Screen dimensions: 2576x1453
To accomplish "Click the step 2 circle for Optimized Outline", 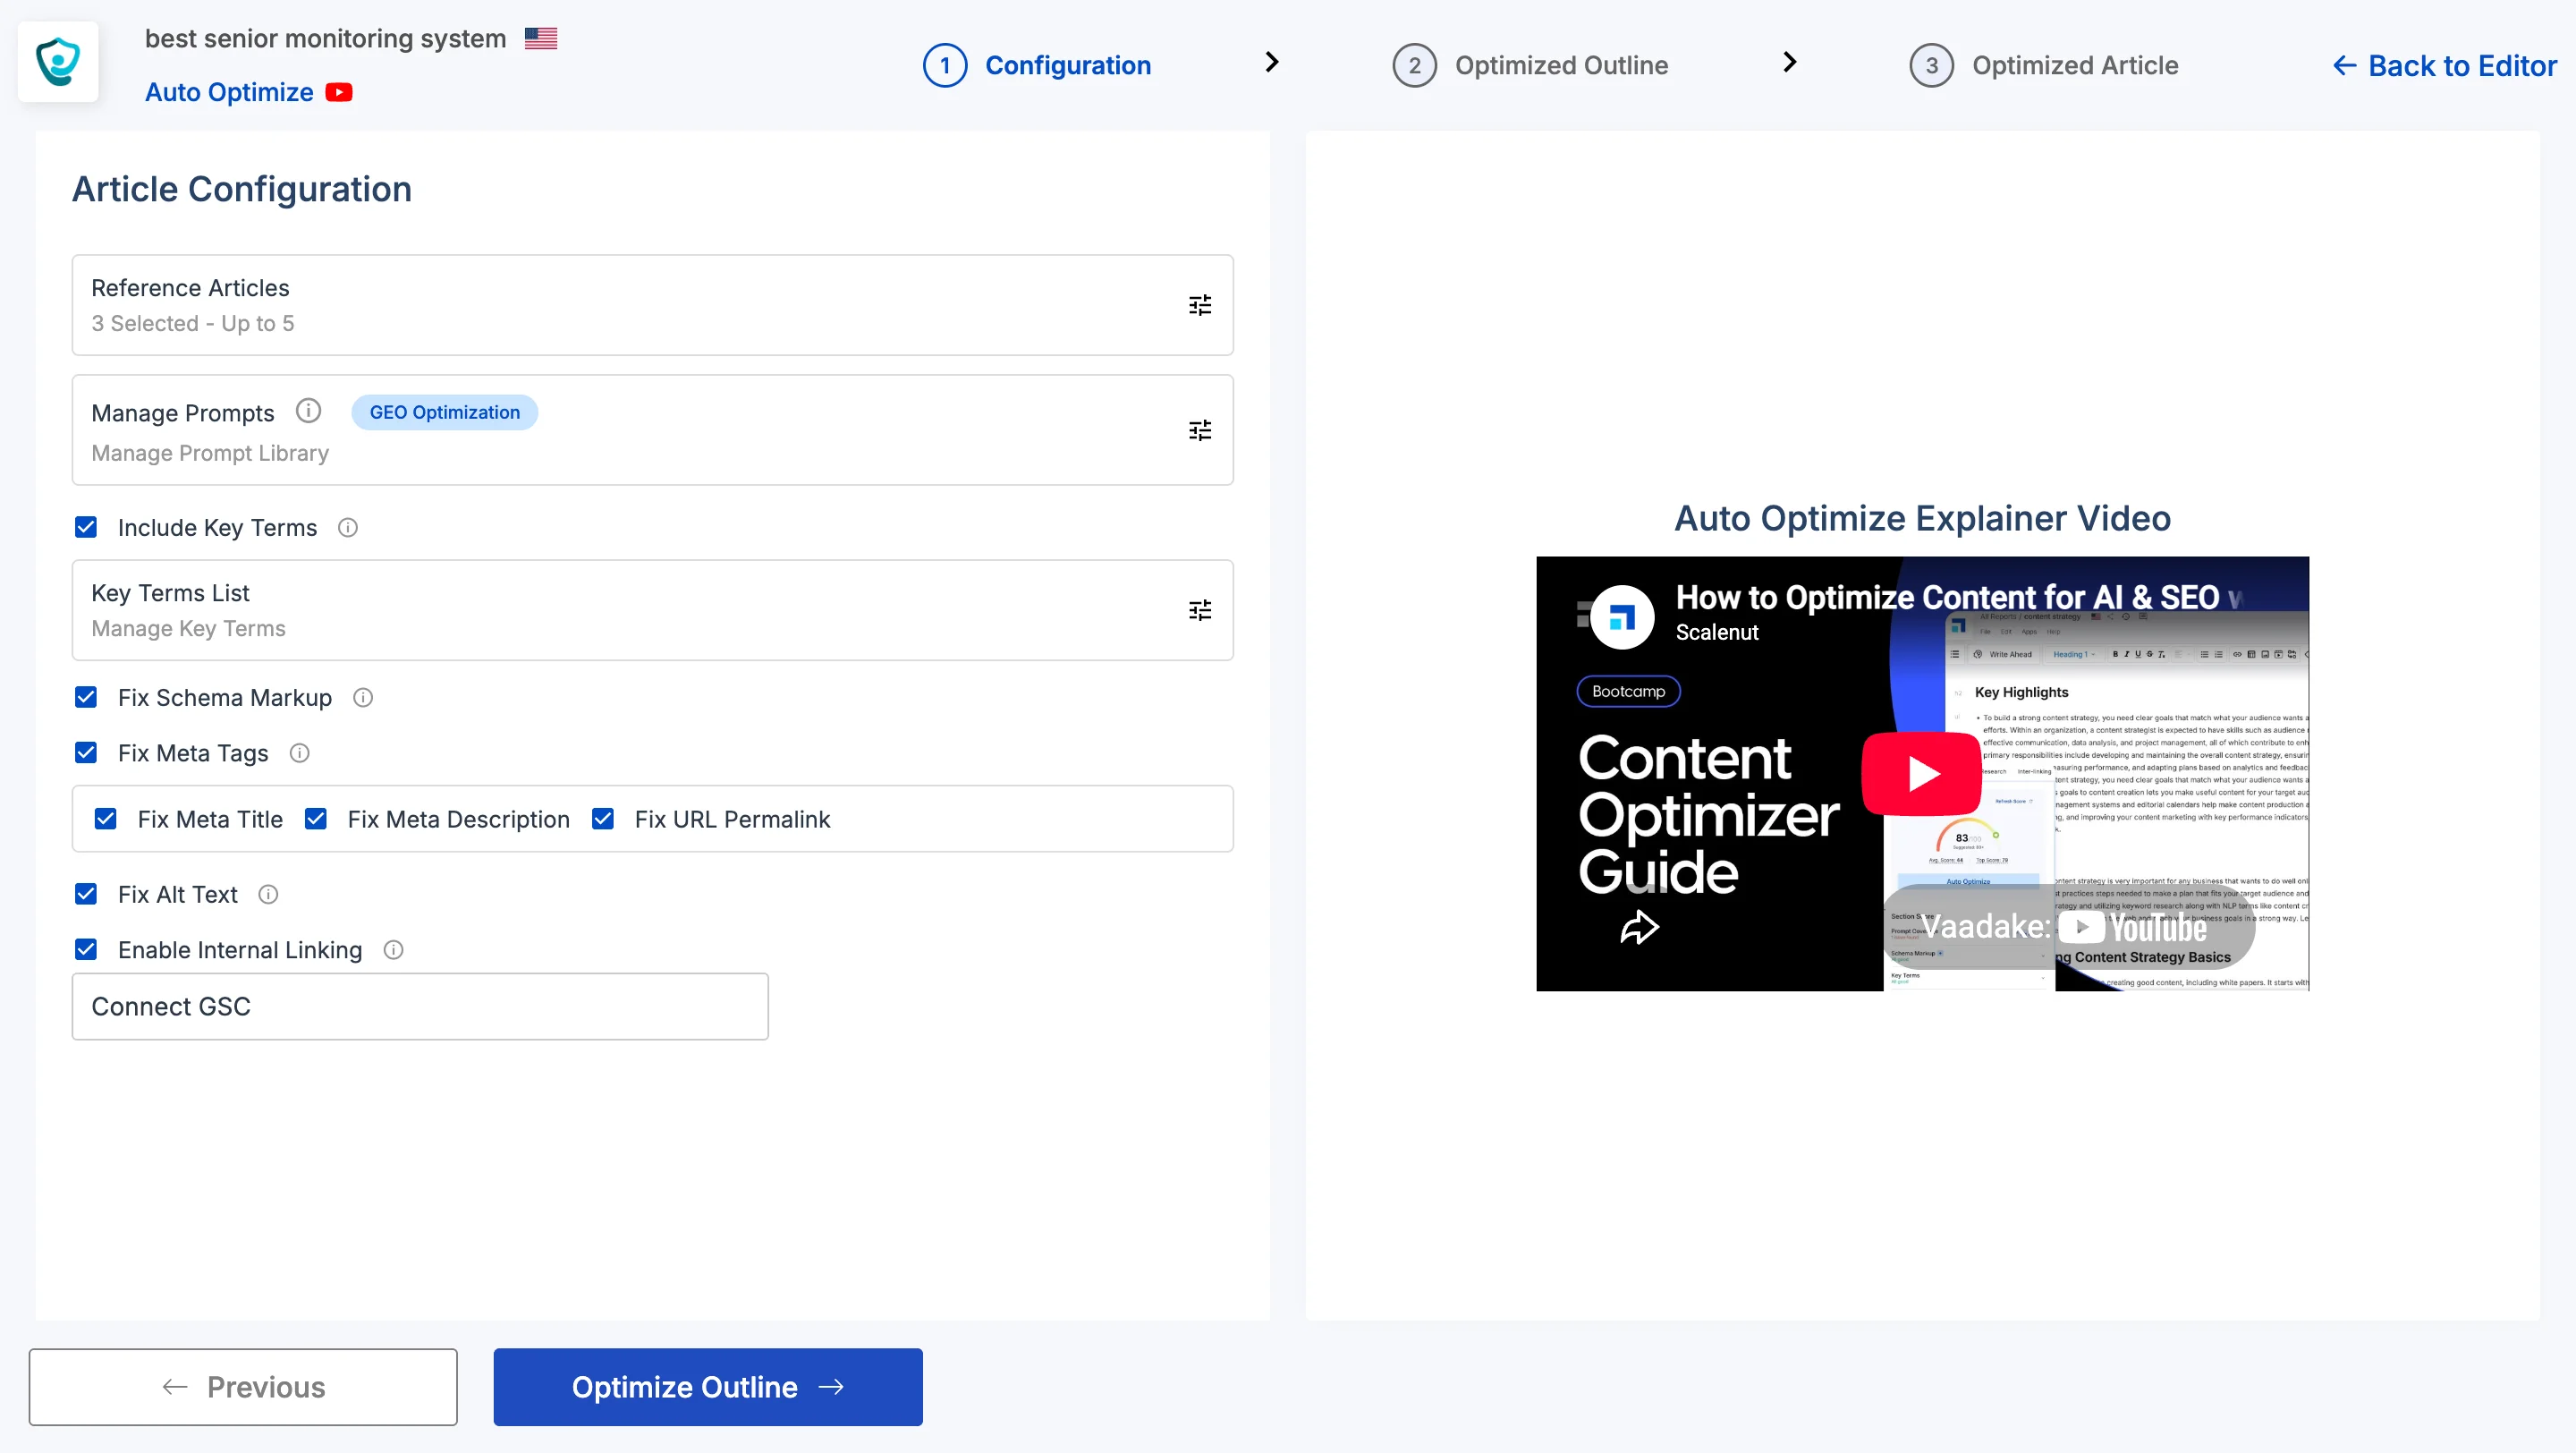I will click(x=1415, y=65).
